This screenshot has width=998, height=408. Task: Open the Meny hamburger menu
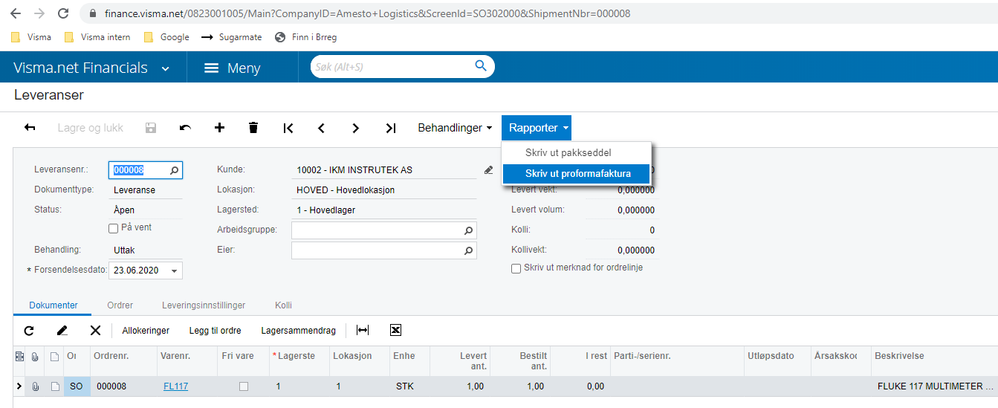232,68
